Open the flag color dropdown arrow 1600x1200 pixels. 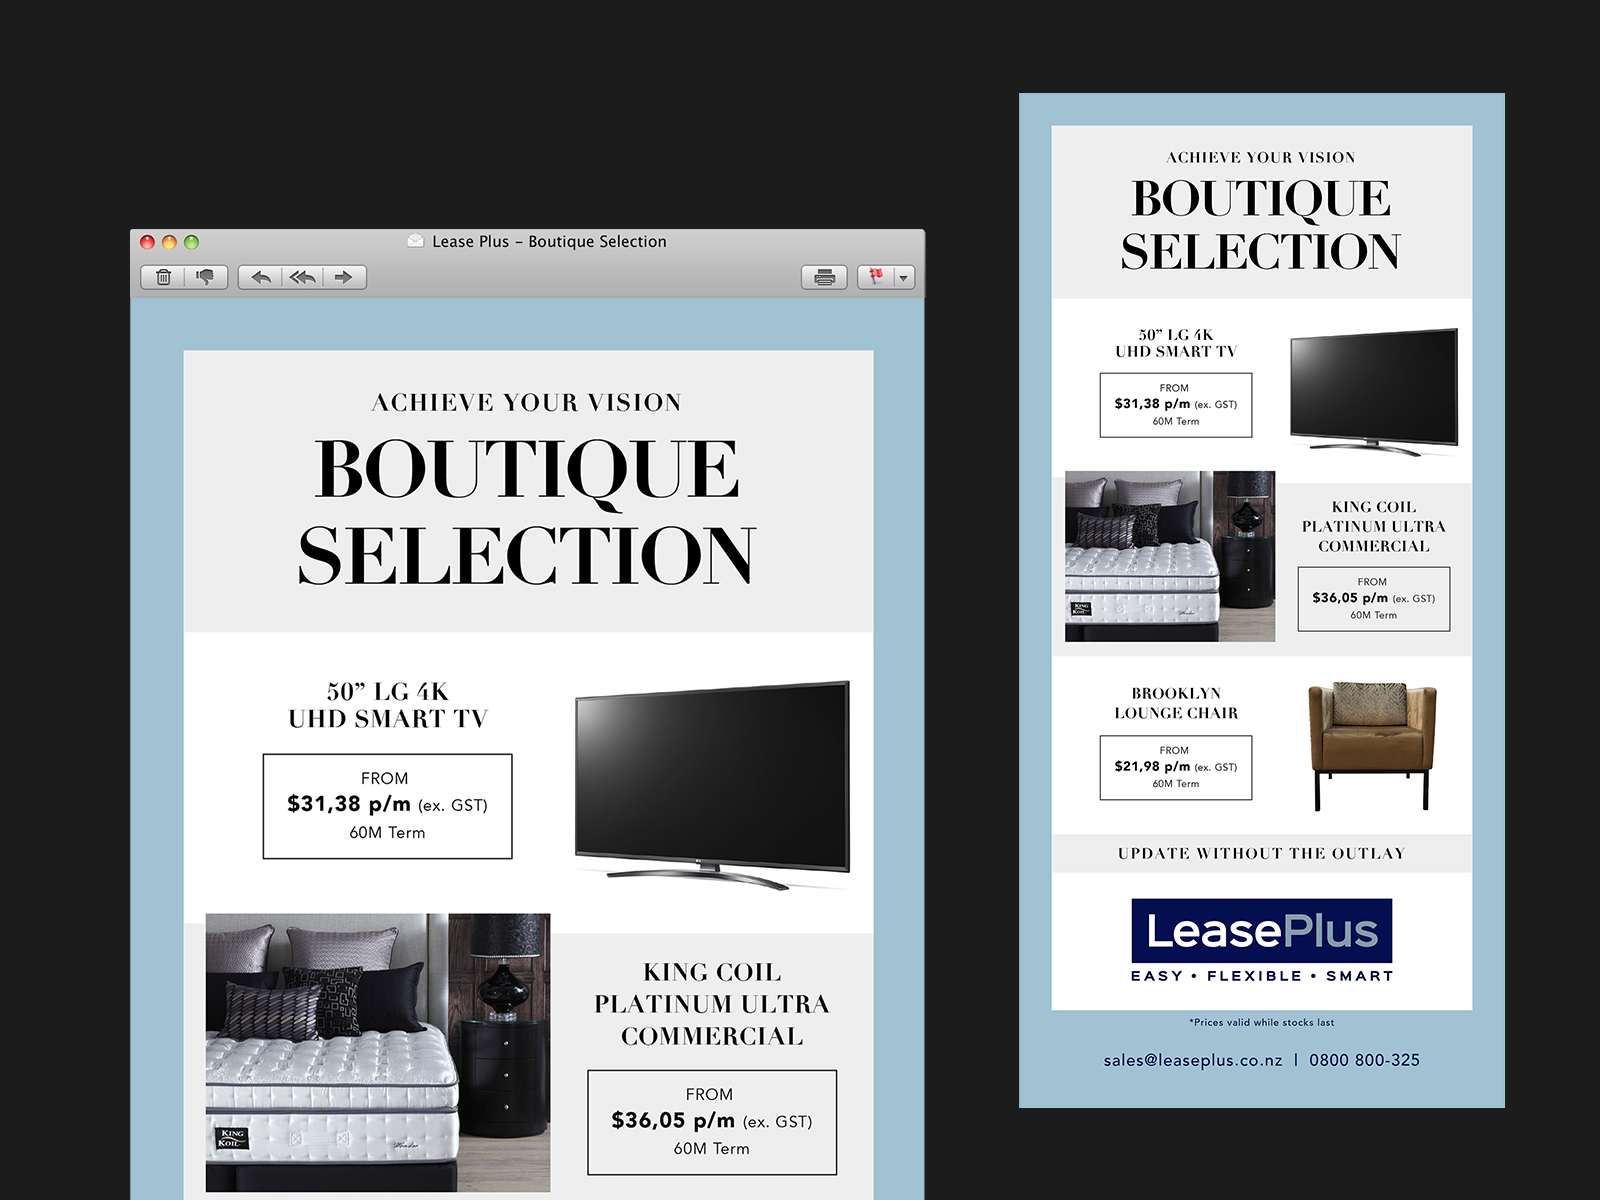[x=903, y=277]
